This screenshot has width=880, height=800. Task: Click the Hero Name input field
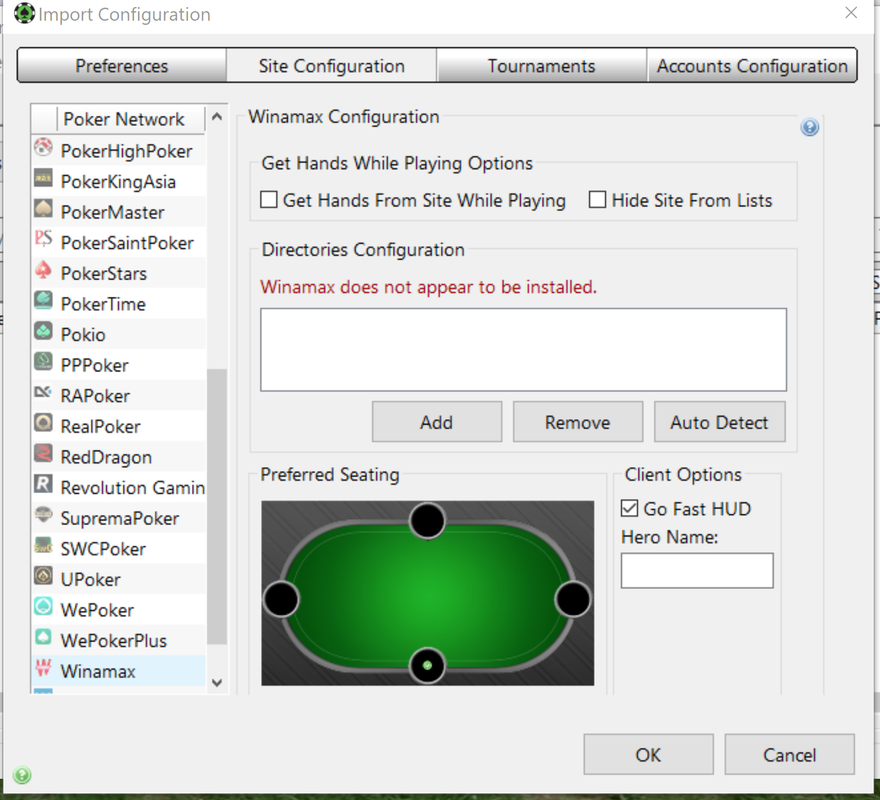[x=697, y=570]
